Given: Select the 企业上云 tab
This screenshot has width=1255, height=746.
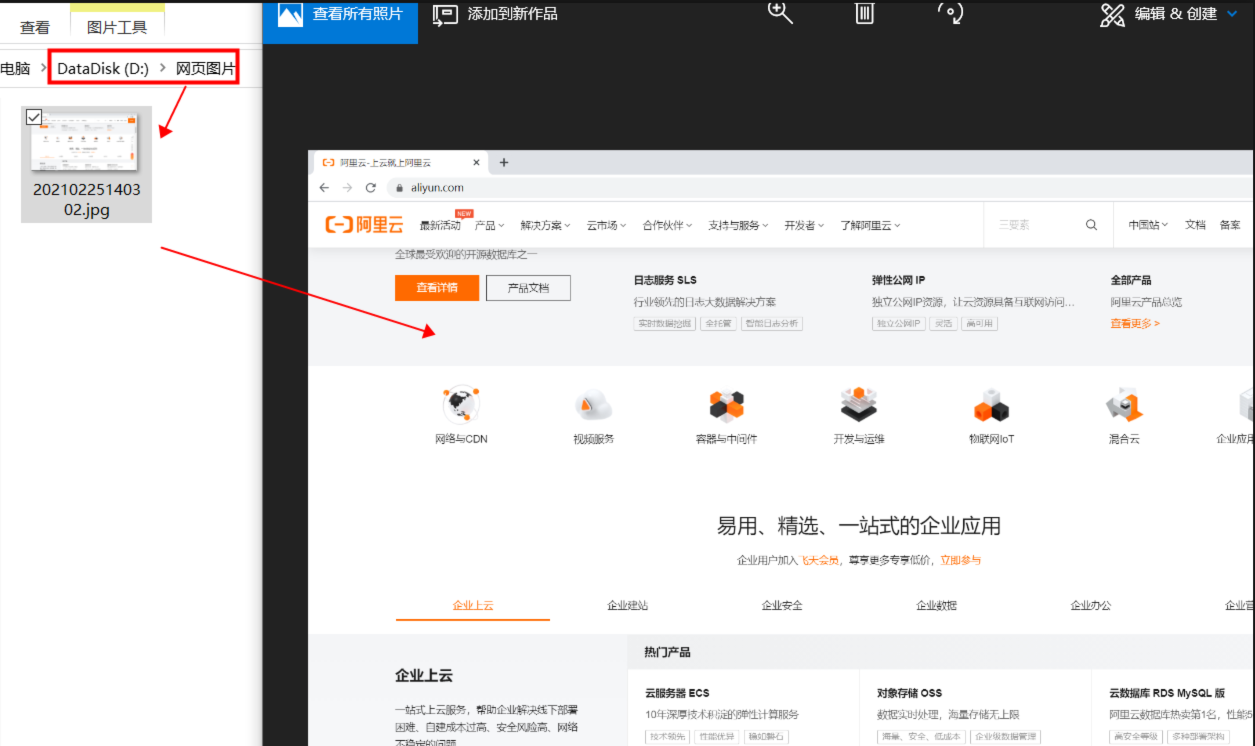Looking at the screenshot, I should point(473,606).
